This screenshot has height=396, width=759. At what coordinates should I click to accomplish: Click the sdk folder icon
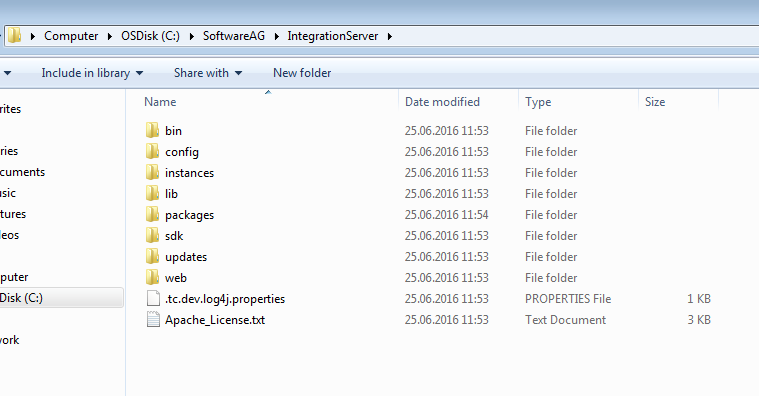[152, 235]
